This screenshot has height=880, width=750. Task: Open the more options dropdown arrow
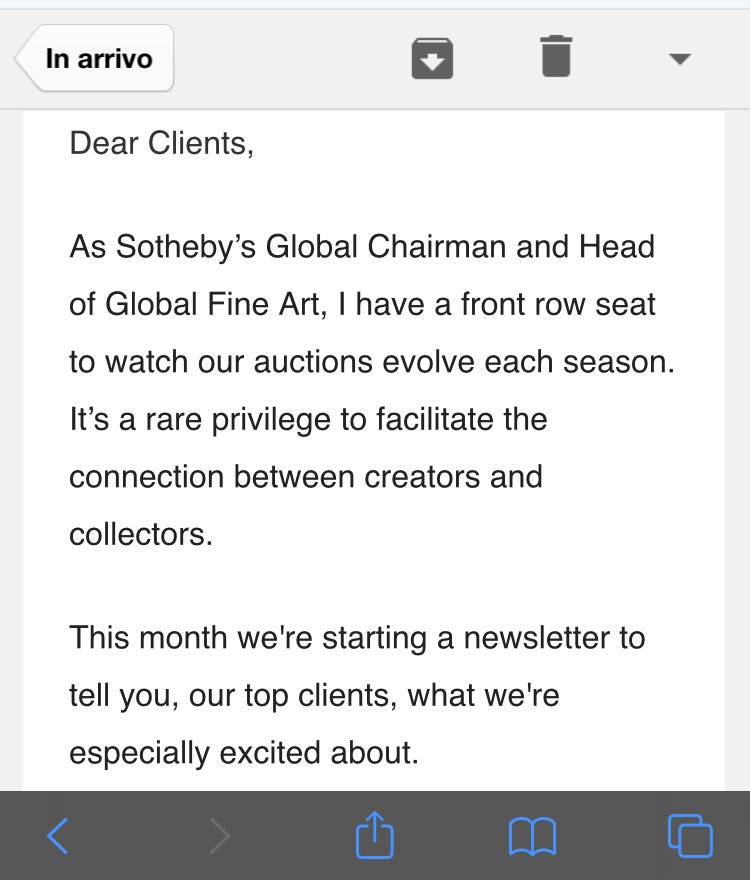(680, 58)
